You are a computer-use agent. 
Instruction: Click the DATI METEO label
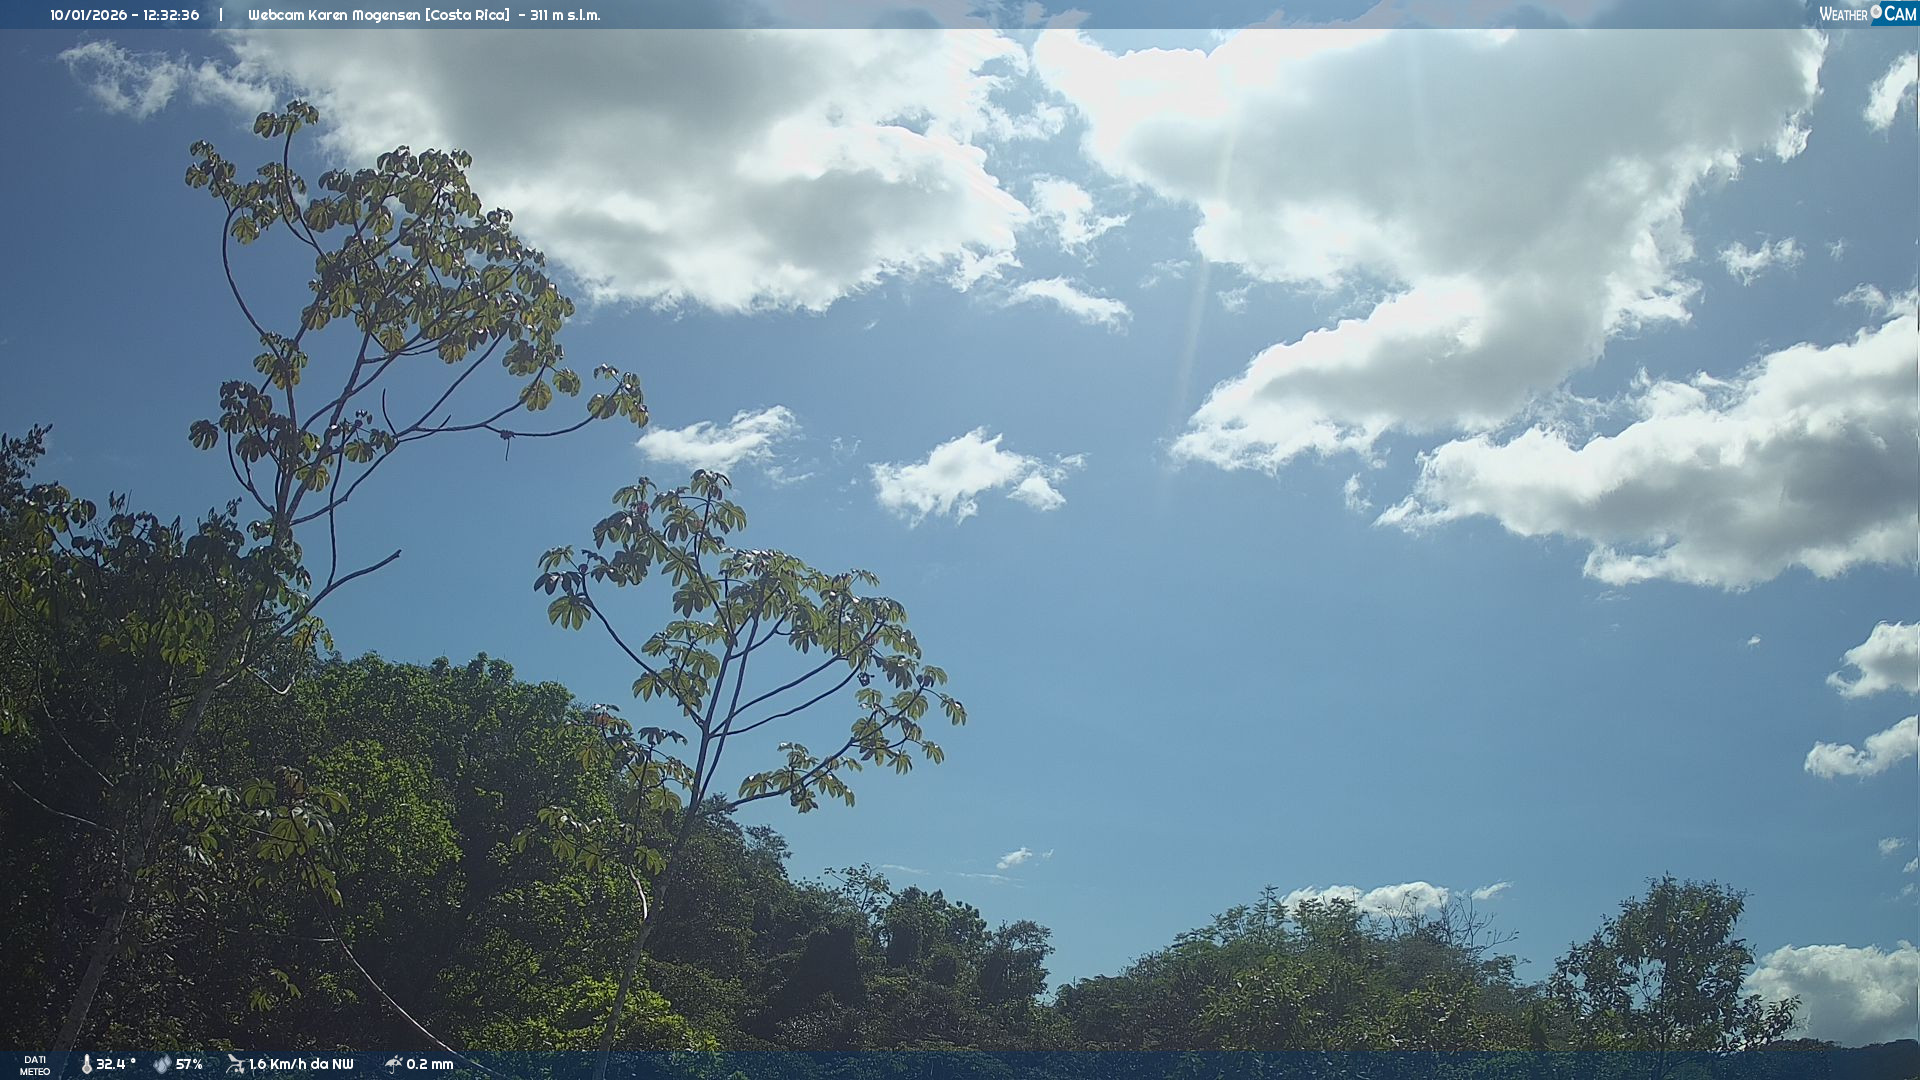(x=35, y=1065)
